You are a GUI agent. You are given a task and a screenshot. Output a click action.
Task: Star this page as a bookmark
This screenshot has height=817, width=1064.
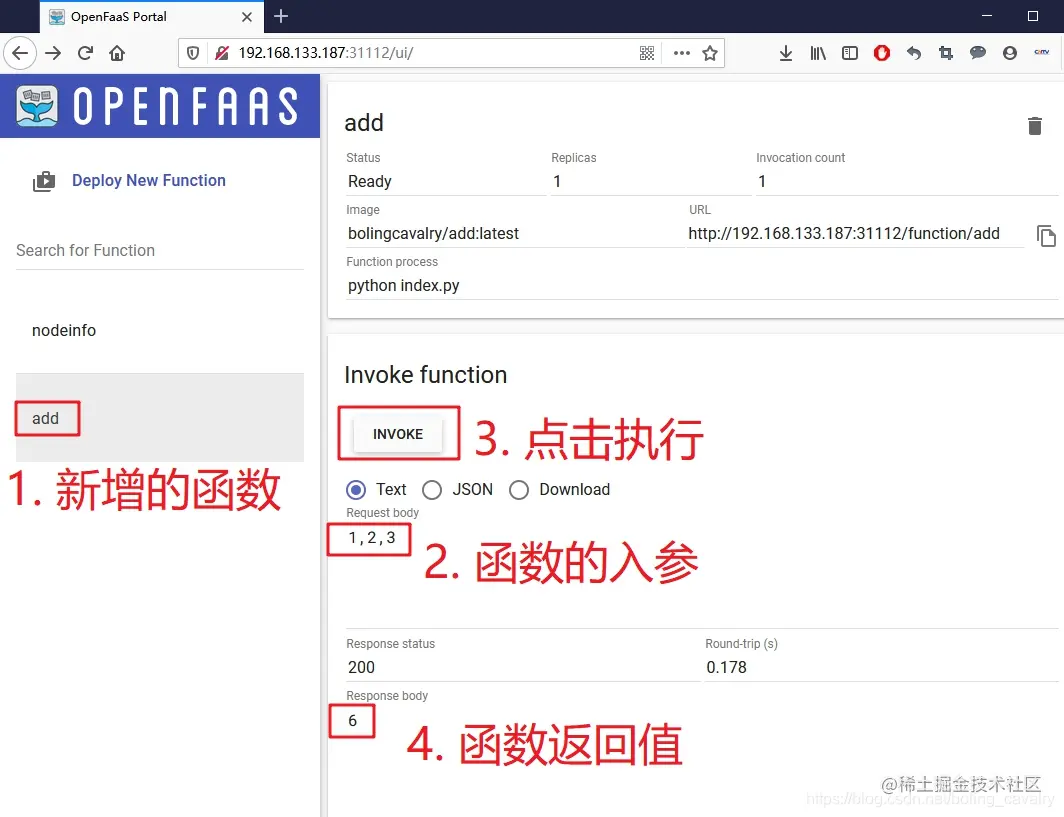[x=710, y=53]
